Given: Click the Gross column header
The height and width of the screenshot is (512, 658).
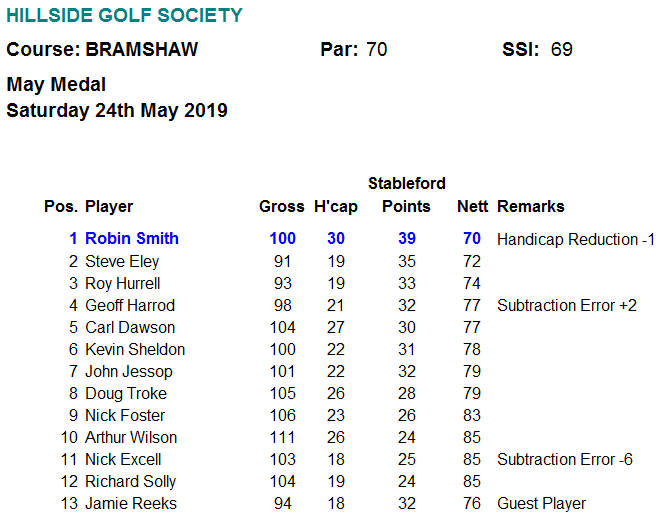Looking at the screenshot, I should coord(281,207).
